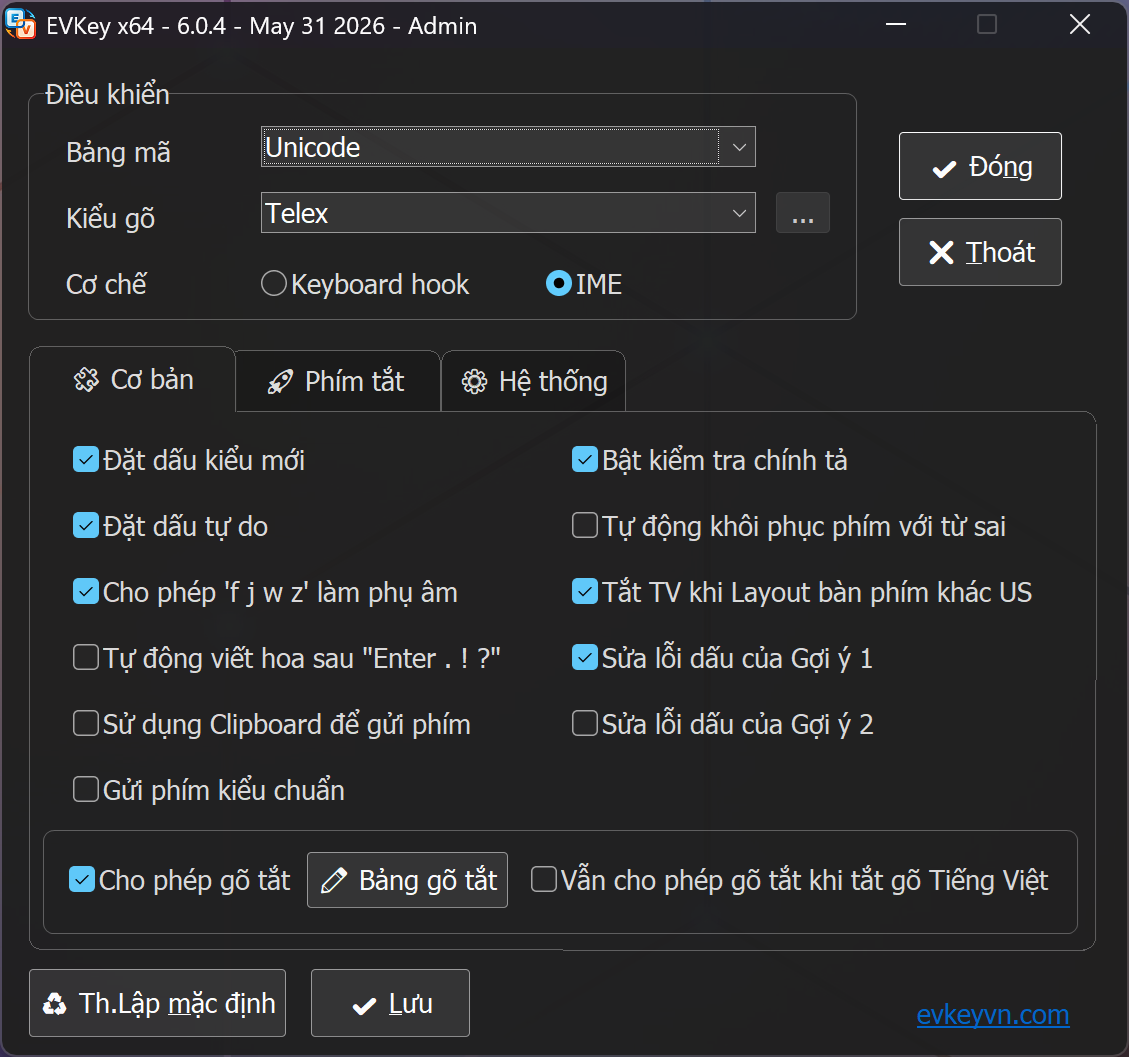The width and height of the screenshot is (1129, 1057).
Task: Click the rocket icon on Phím tắt tab
Action: tap(280, 382)
